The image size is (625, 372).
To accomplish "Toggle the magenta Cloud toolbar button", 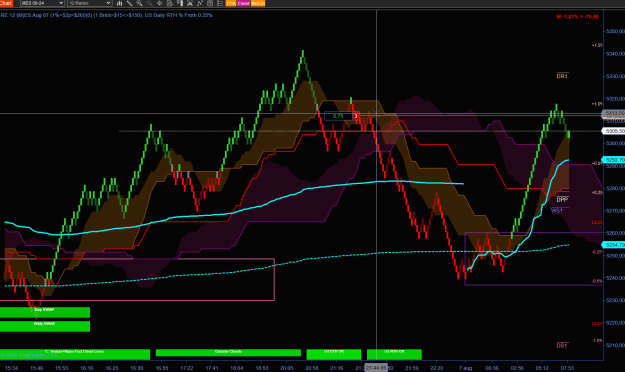I will click(244, 3).
